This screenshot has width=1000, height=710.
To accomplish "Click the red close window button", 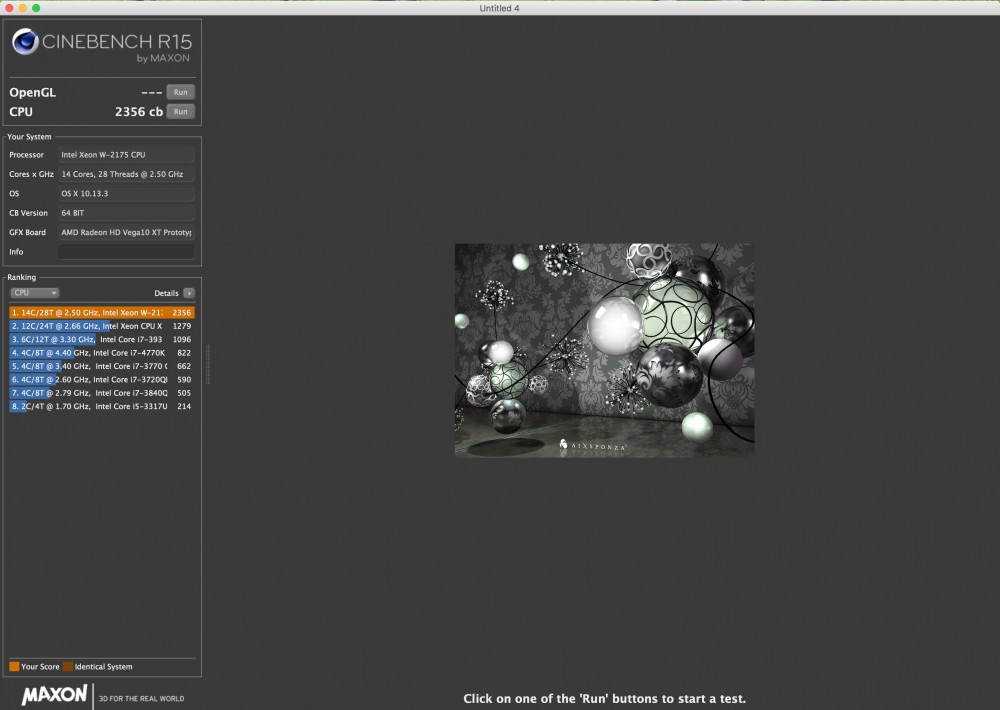I will 9,8.
